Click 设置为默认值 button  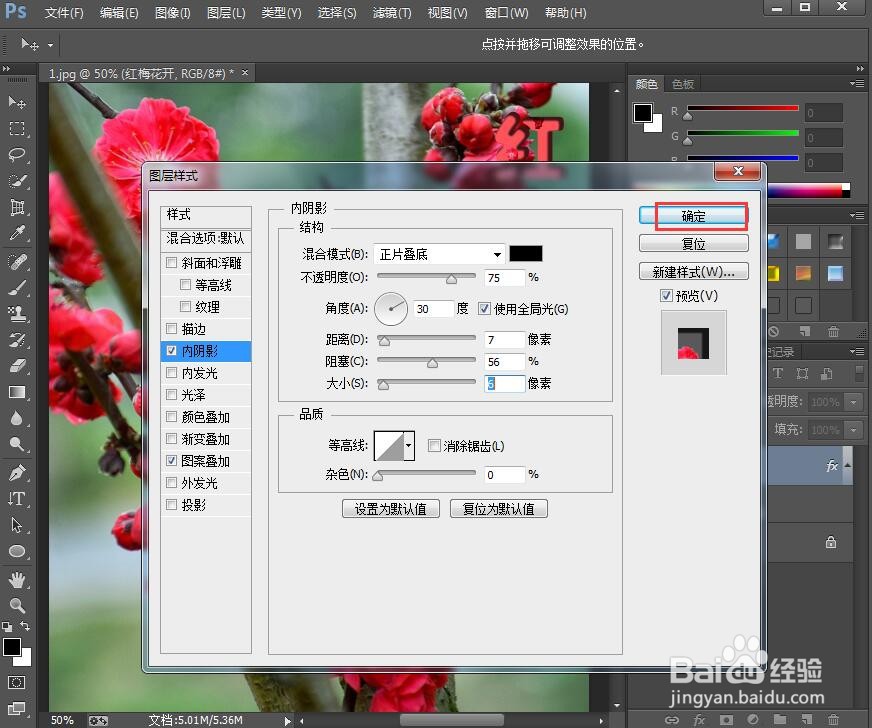[390, 508]
